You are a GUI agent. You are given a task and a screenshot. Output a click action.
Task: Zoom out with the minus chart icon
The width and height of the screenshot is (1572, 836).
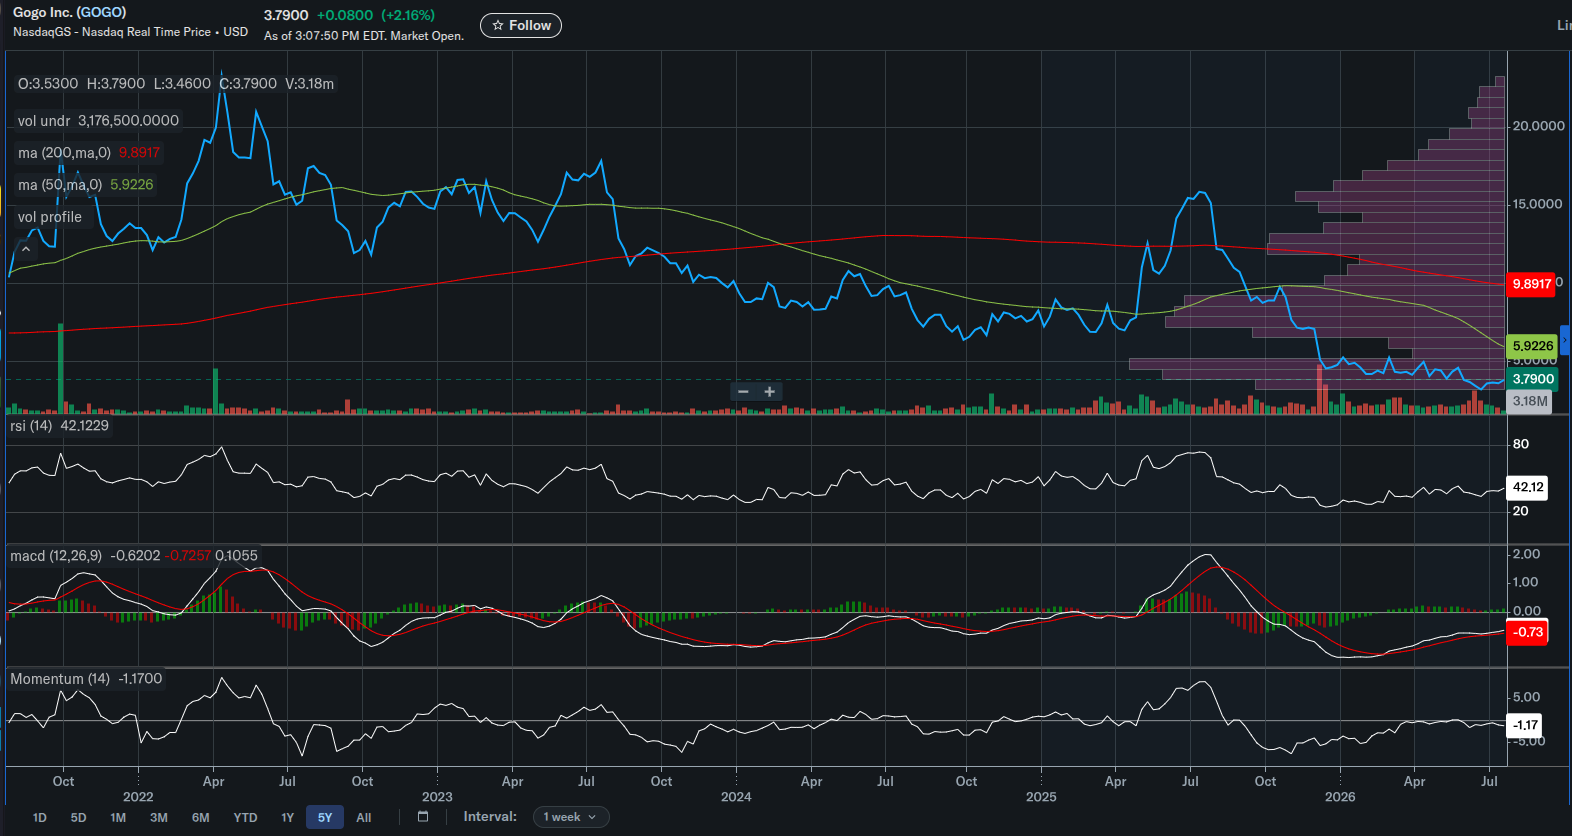pyautogui.click(x=743, y=392)
